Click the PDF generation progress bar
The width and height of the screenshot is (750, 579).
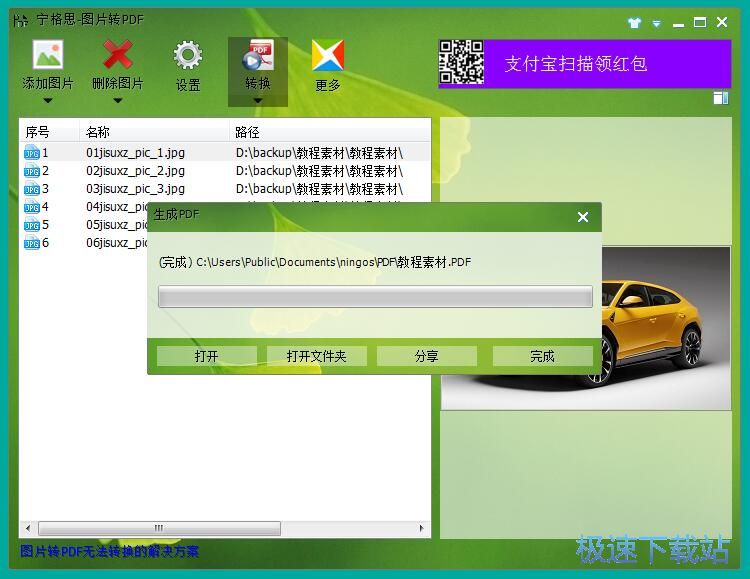coord(375,297)
